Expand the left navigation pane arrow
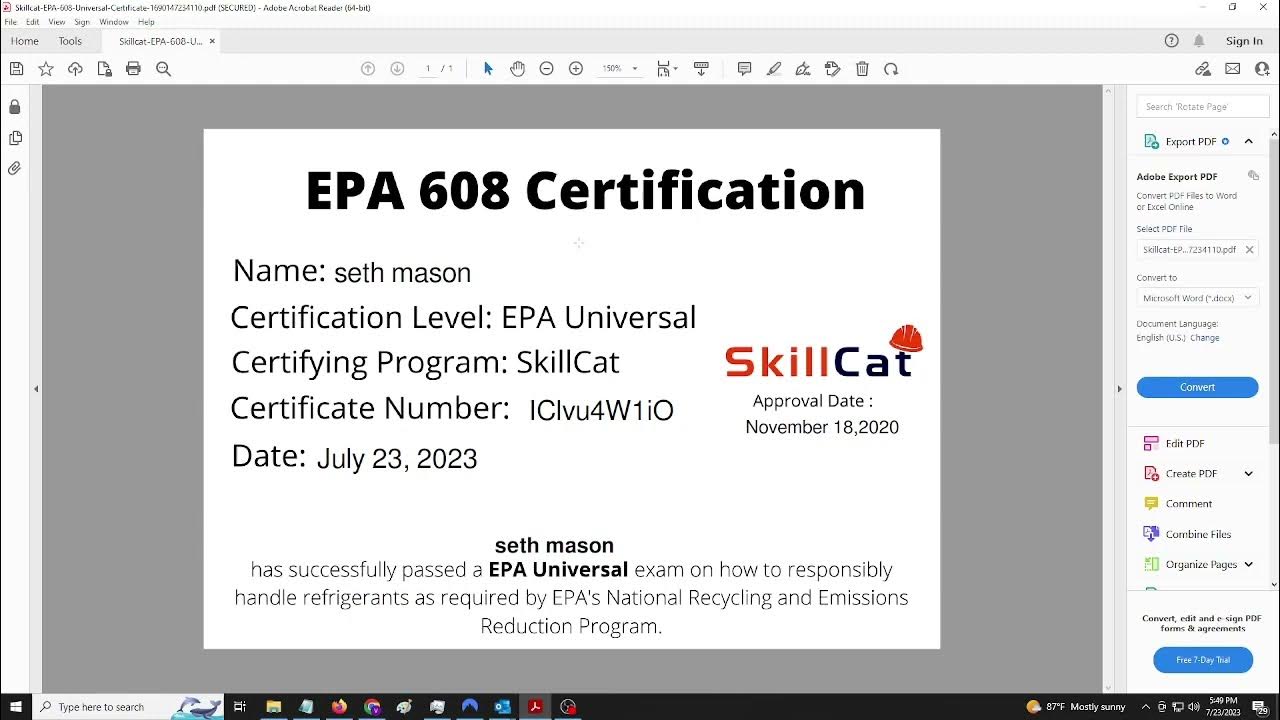Screen dimensions: 1280x720 point(36,389)
